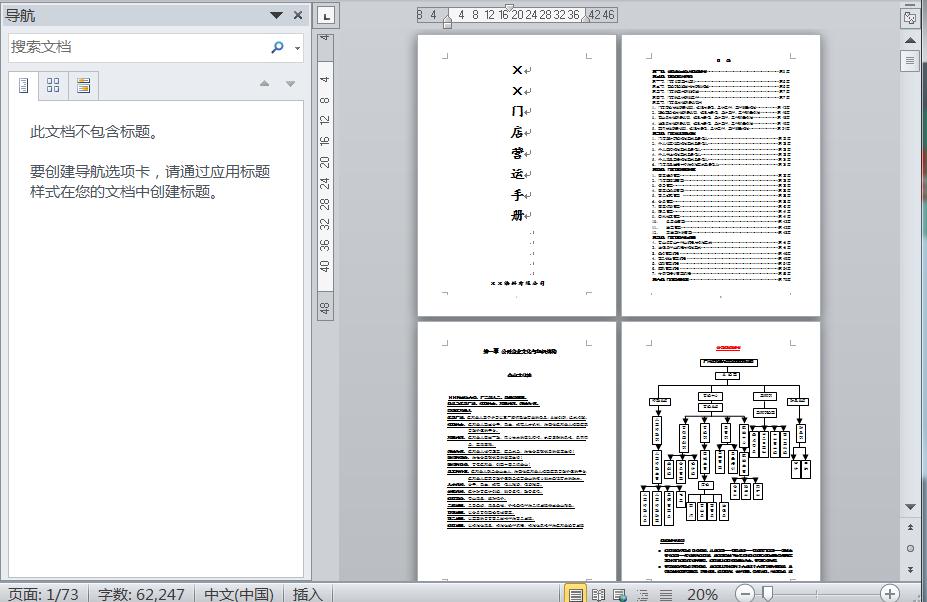Image resolution: width=927 pixels, height=602 pixels.
Task: Switch to Full Screen Reading view
Action: pyautogui.click(x=598, y=594)
